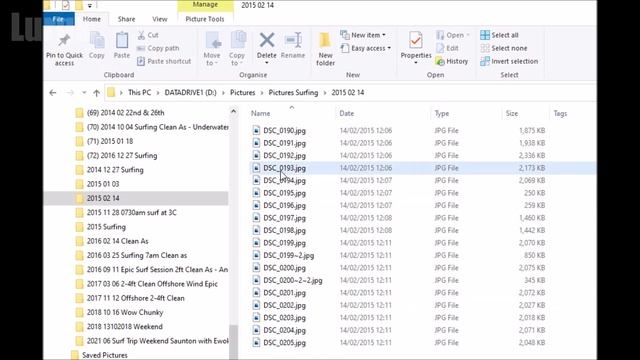Image resolution: width=640 pixels, height=360 pixels.
Task: Select file DSC_0195.jpg
Action: (x=284, y=193)
